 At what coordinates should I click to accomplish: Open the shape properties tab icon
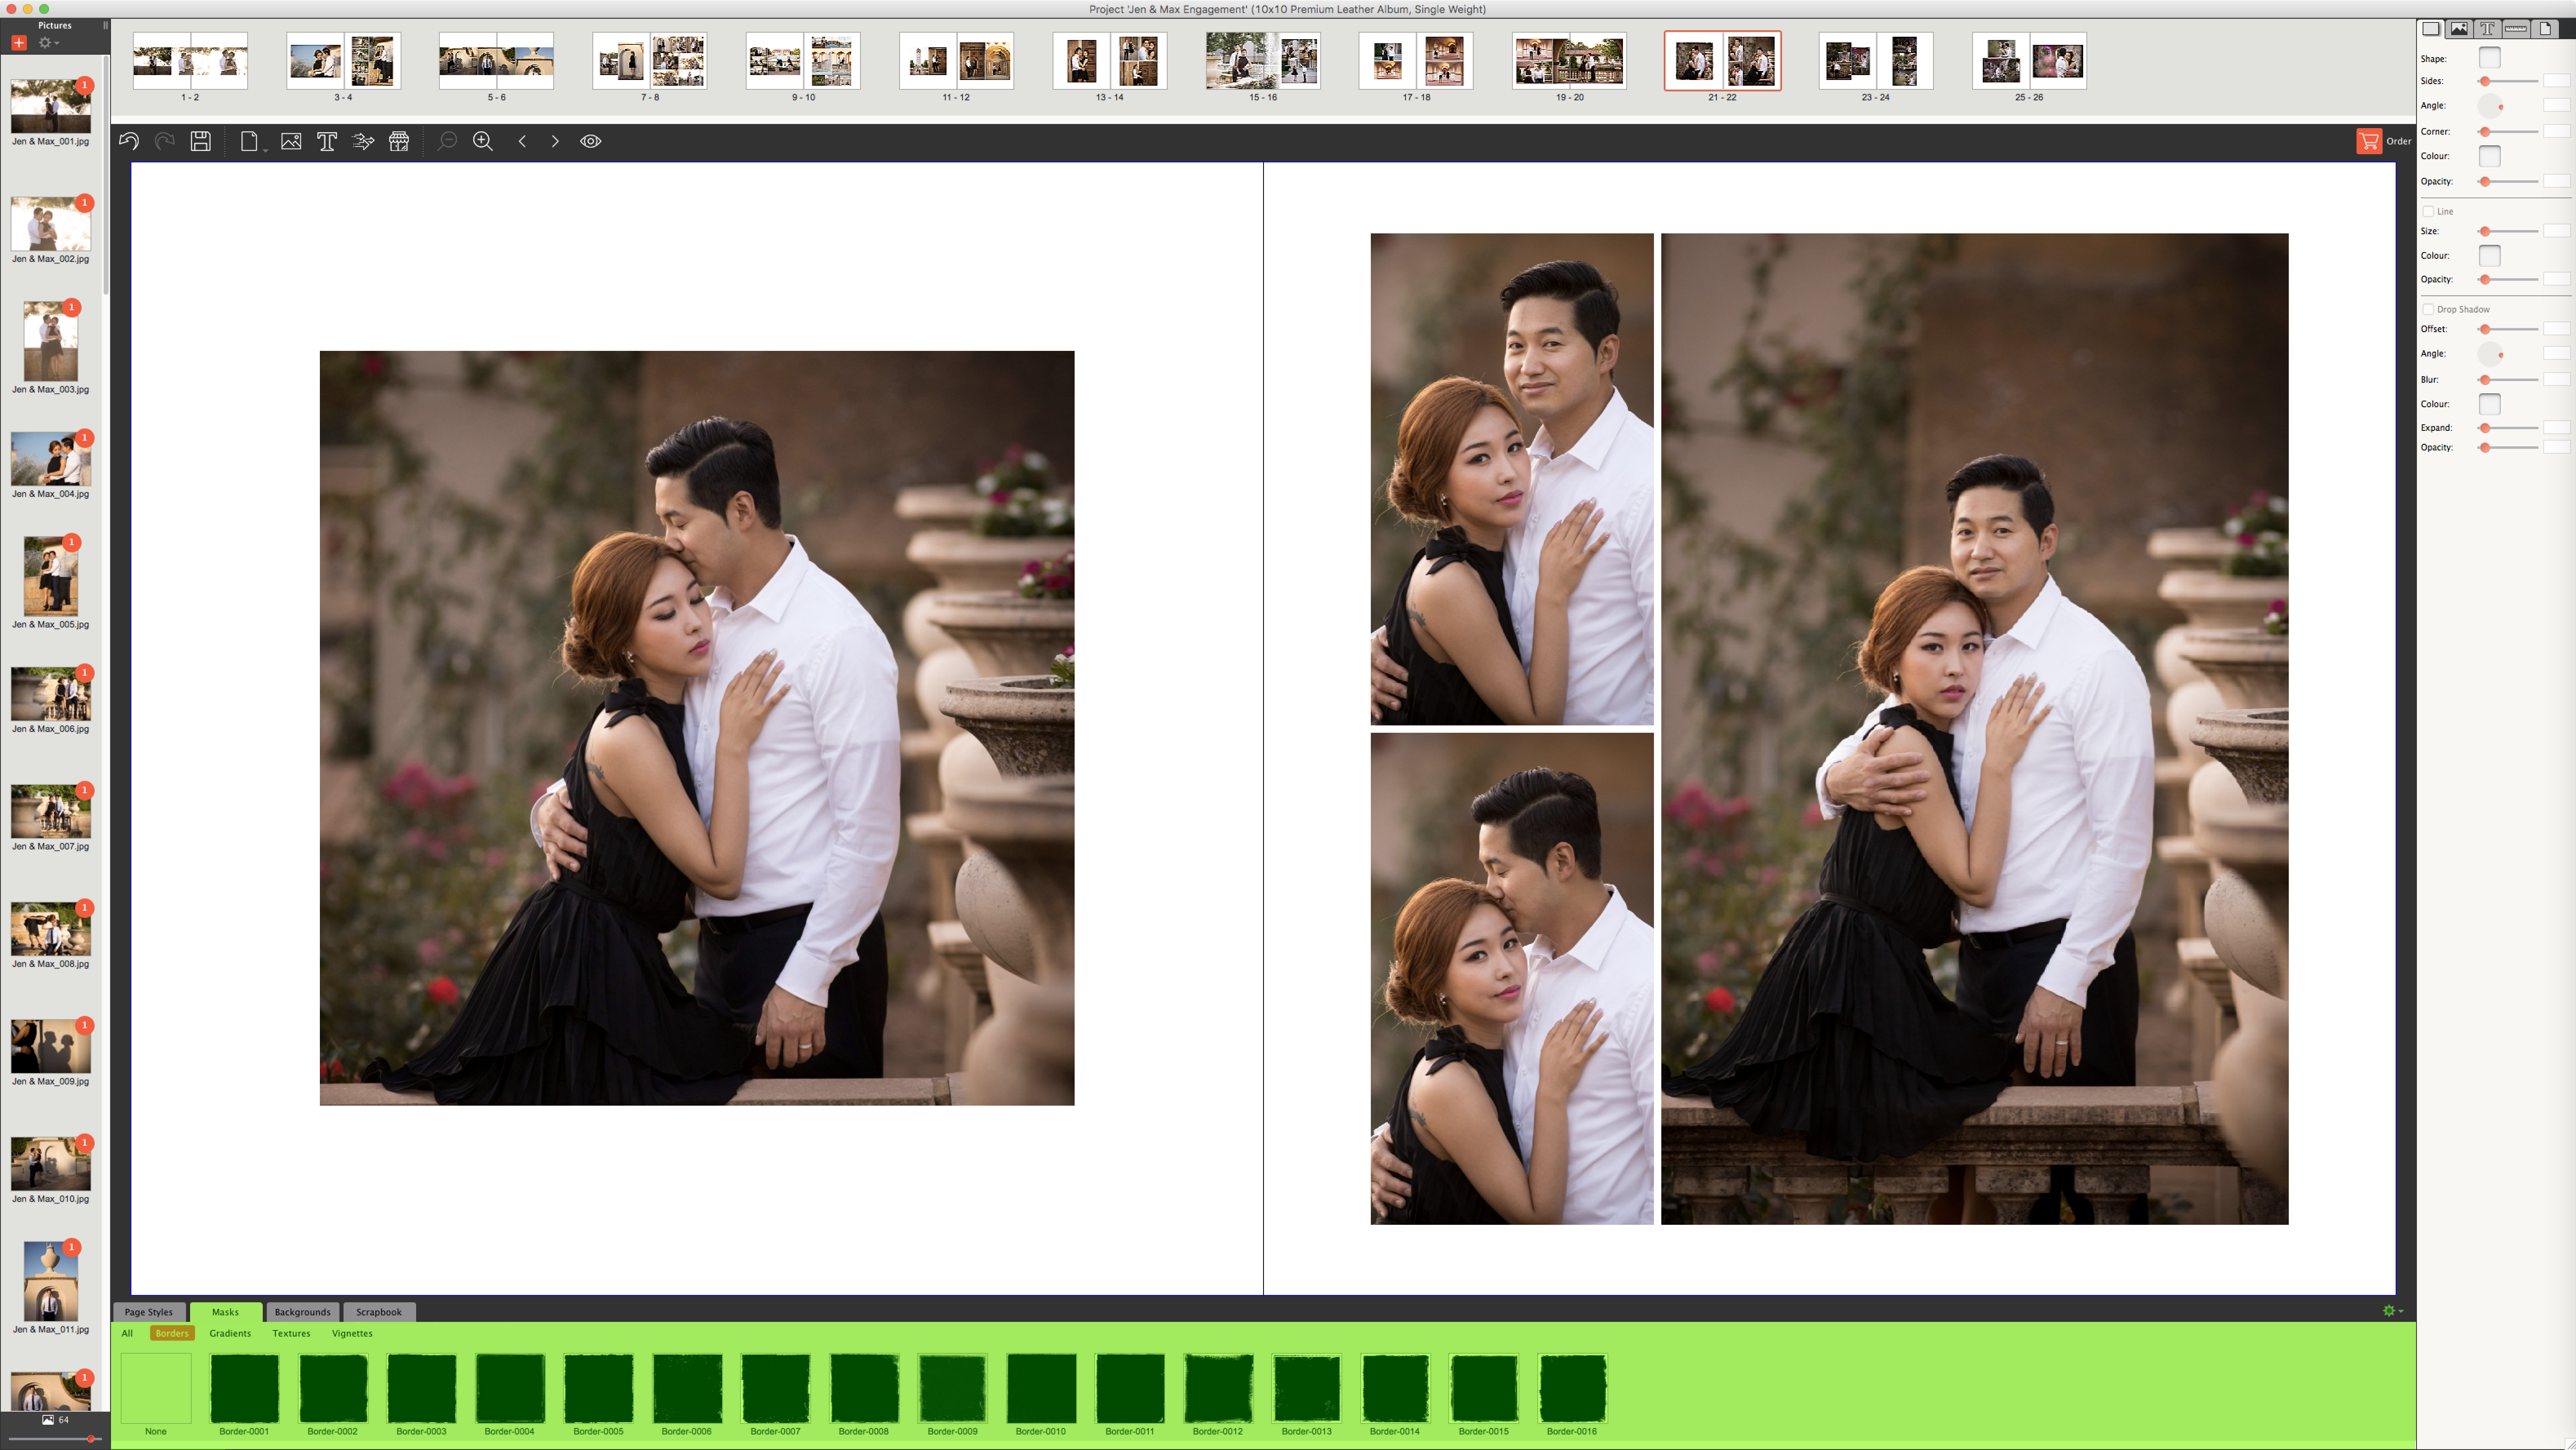2431,28
